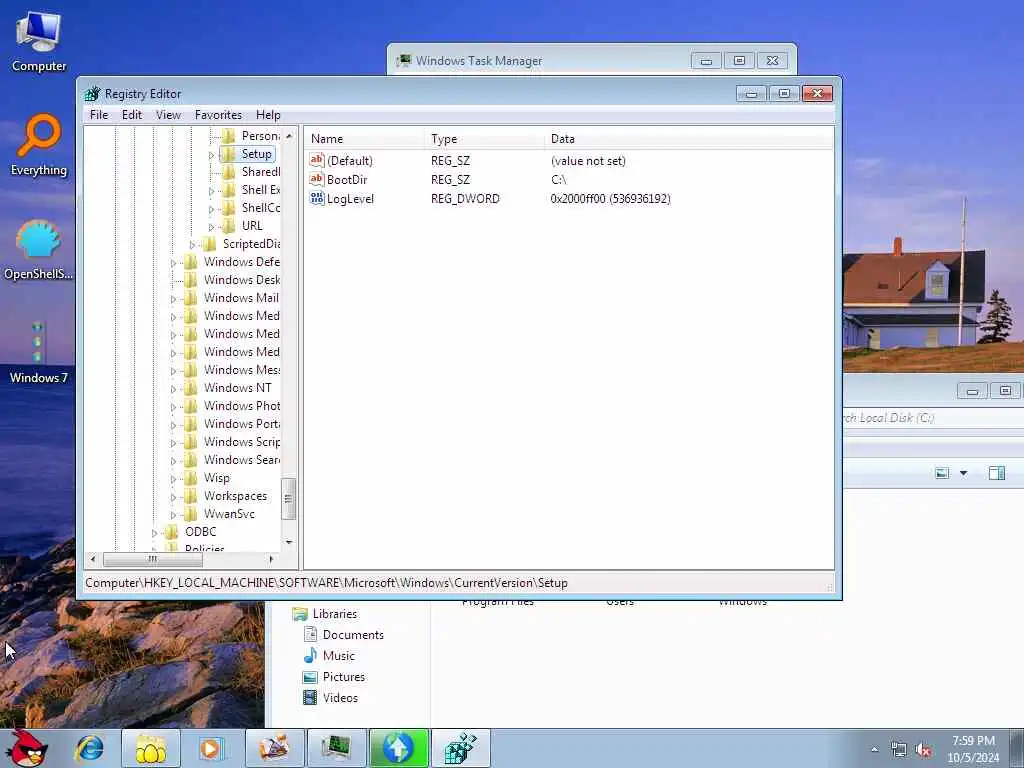Expand the Setup registry key

tap(211, 155)
